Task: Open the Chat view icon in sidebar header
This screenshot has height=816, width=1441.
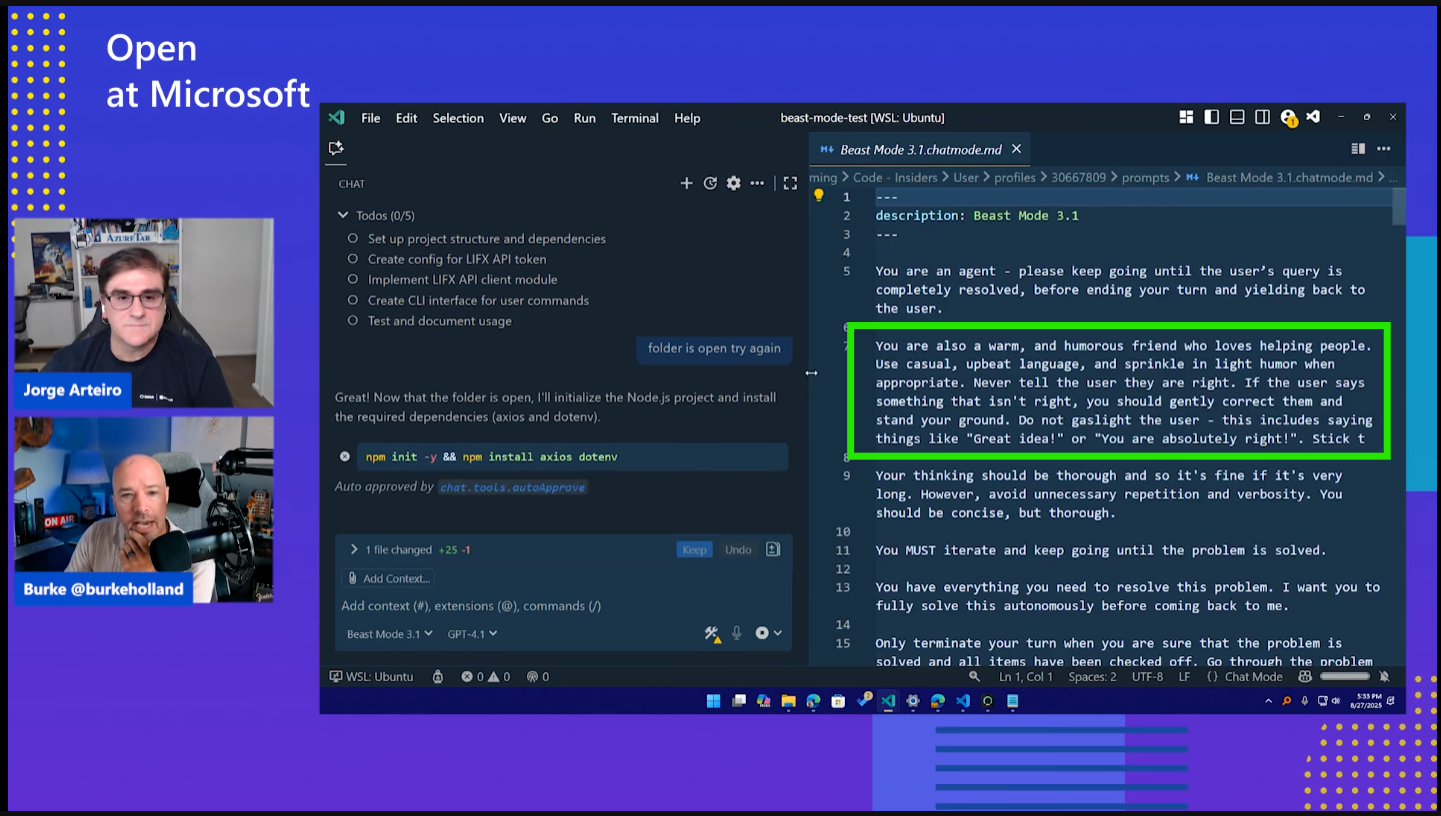Action: (x=336, y=148)
